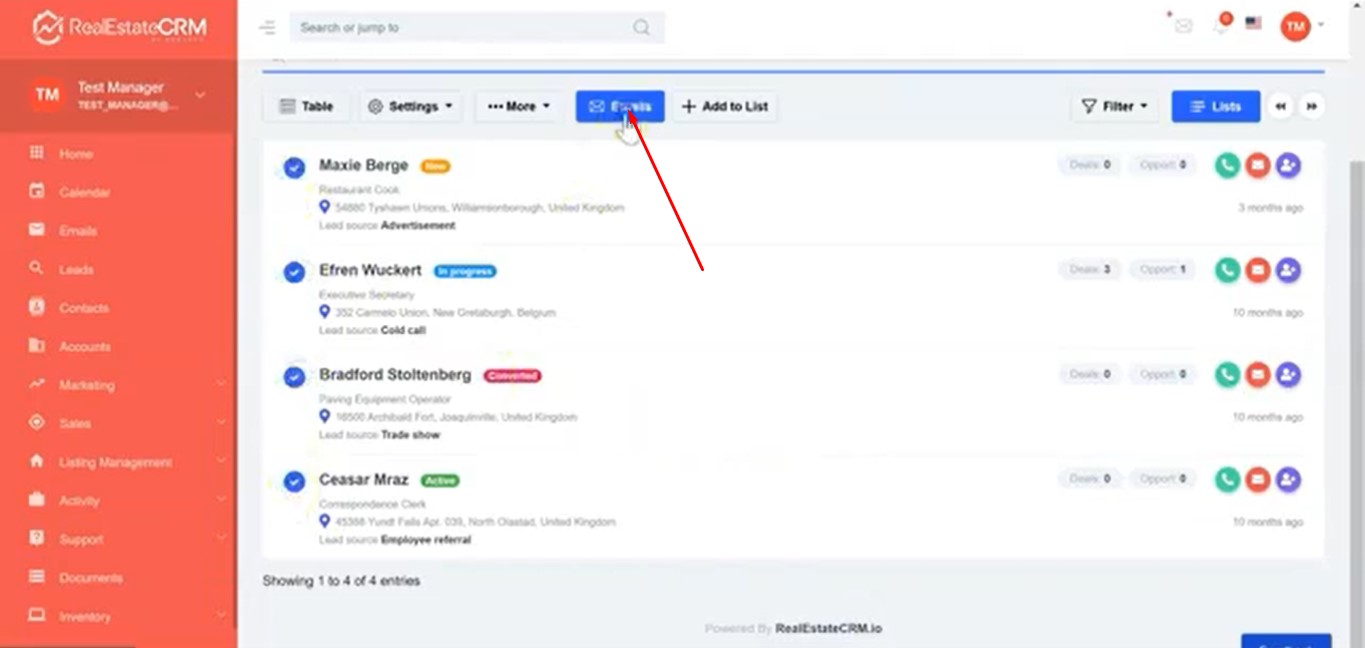Open the mail envelope icon in top bar
Viewport: 1365px width, 648px height.
tap(1184, 26)
